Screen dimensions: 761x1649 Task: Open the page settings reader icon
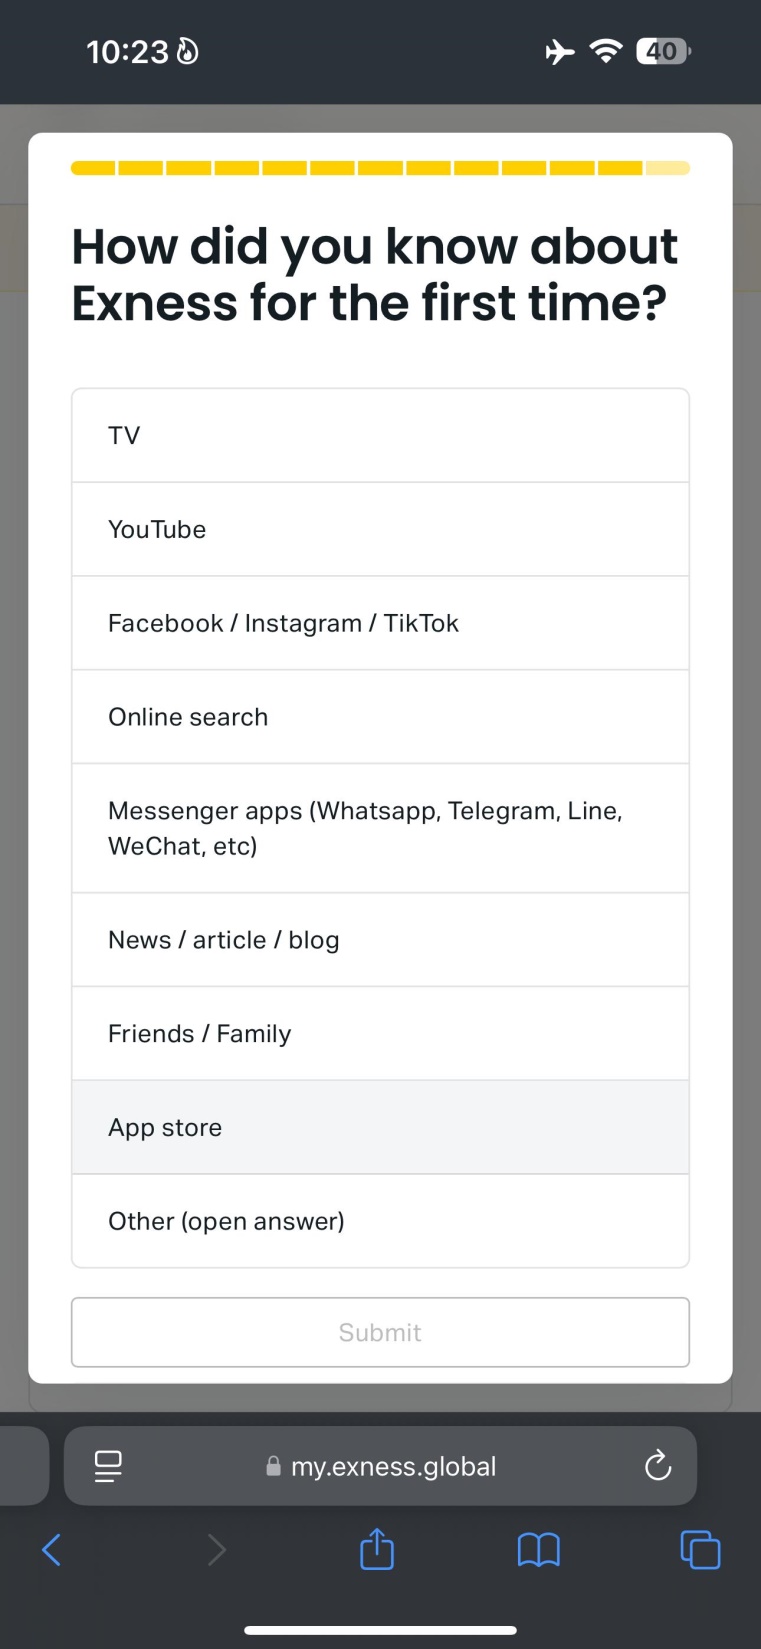coord(108,1466)
